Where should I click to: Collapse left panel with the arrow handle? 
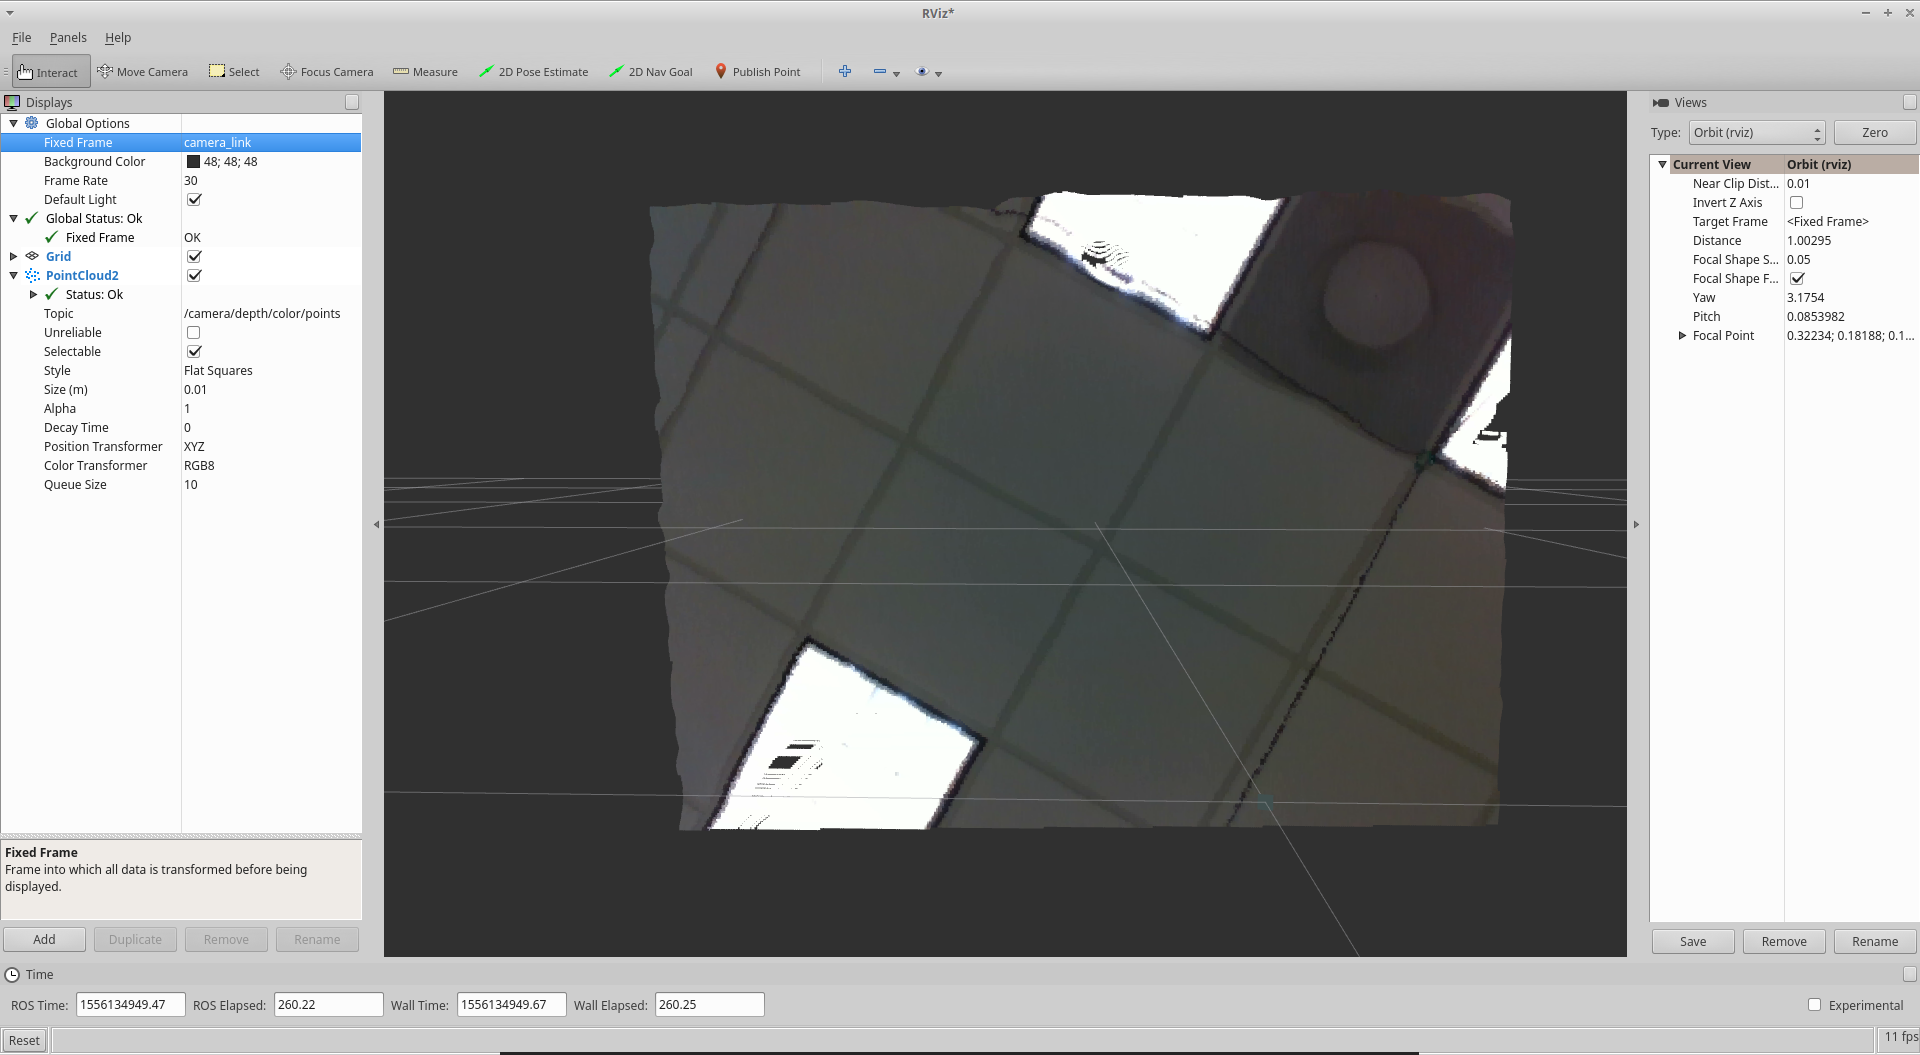click(x=376, y=524)
